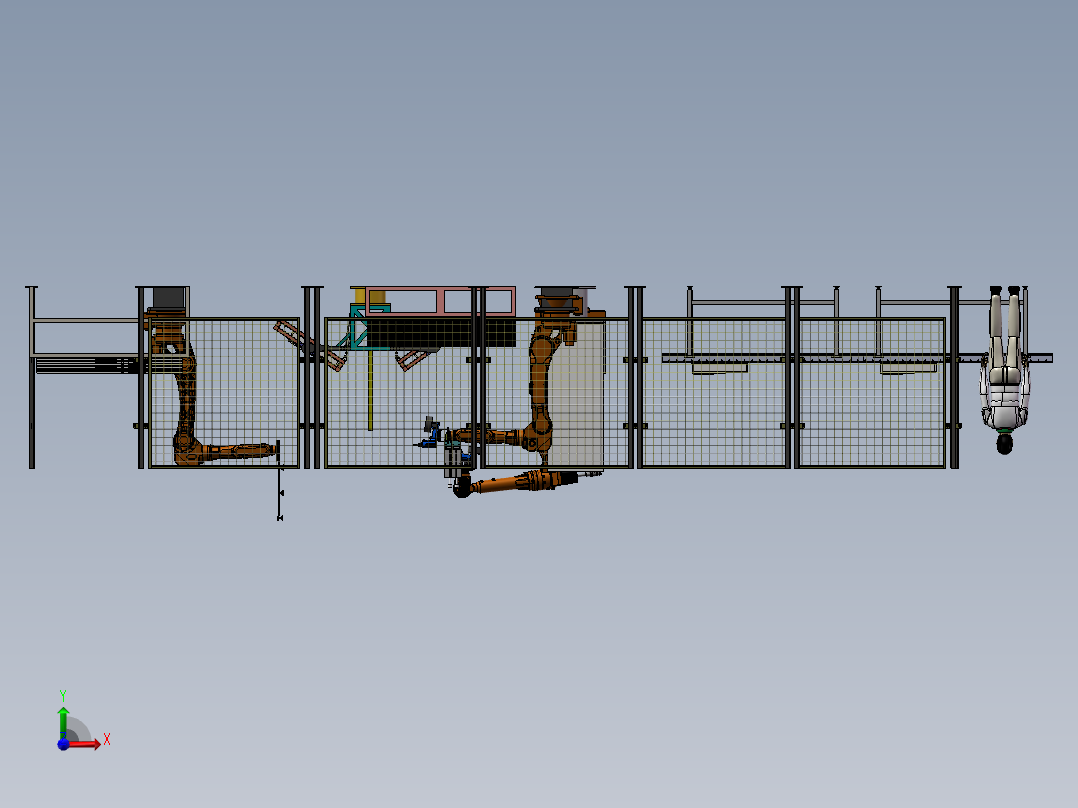Select the yellow vertical post under the teal bracket
Screen dimensions: 1078x808
370,390
